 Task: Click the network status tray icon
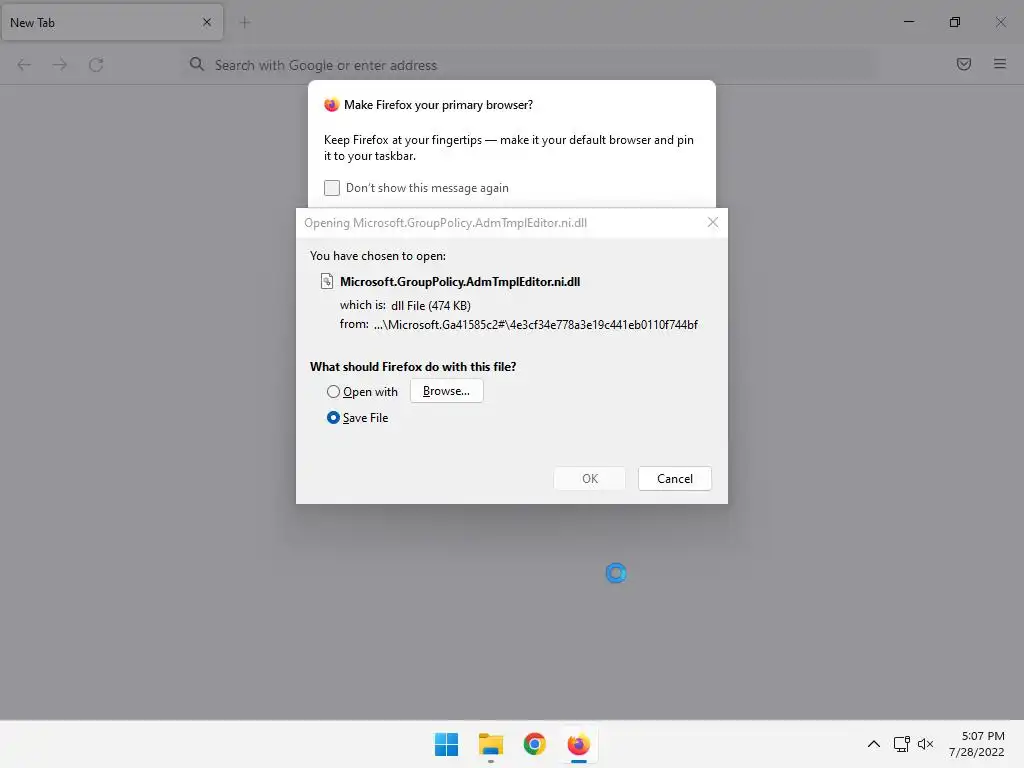(x=902, y=744)
